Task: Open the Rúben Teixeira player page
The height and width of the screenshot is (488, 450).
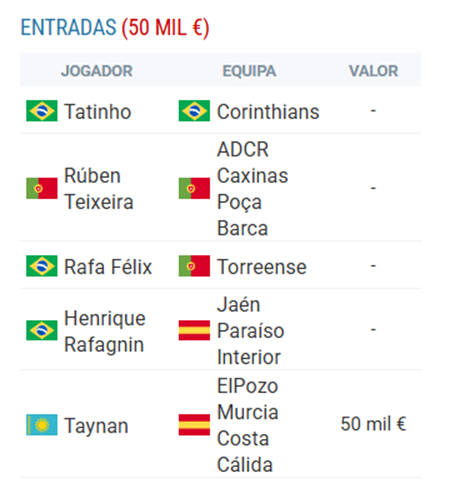Action: click(99, 189)
